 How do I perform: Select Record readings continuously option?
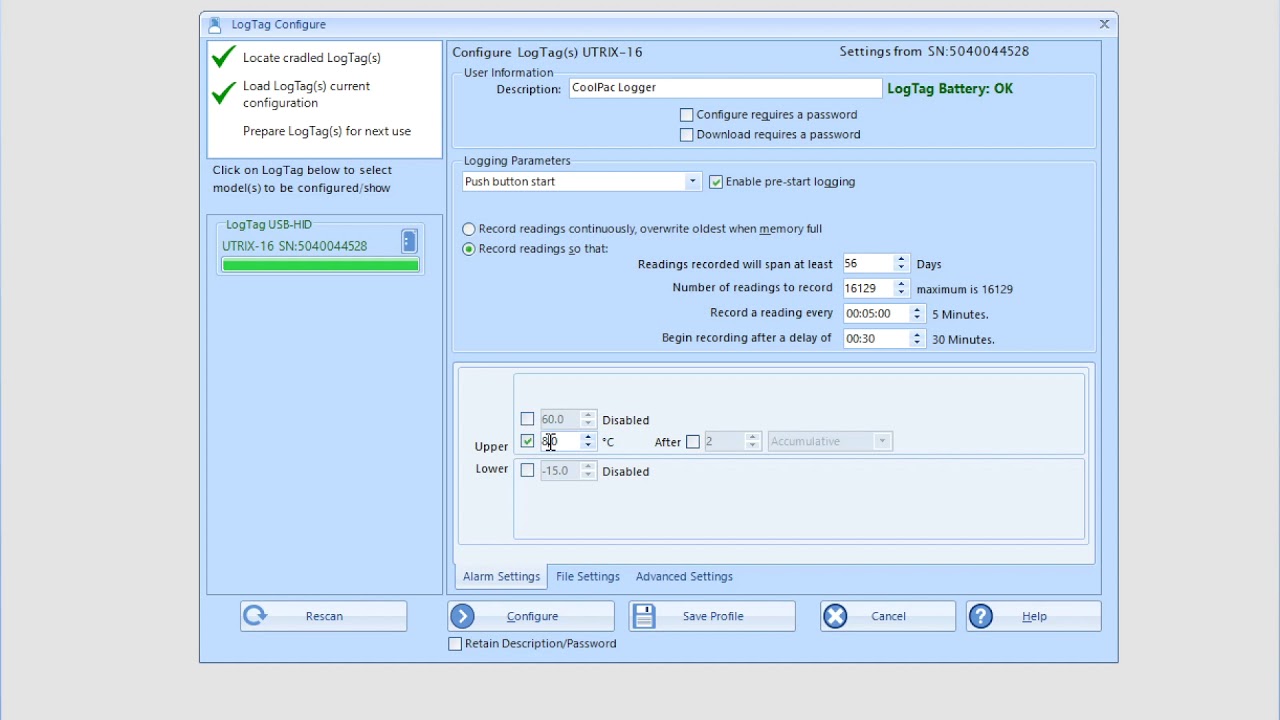tap(469, 229)
